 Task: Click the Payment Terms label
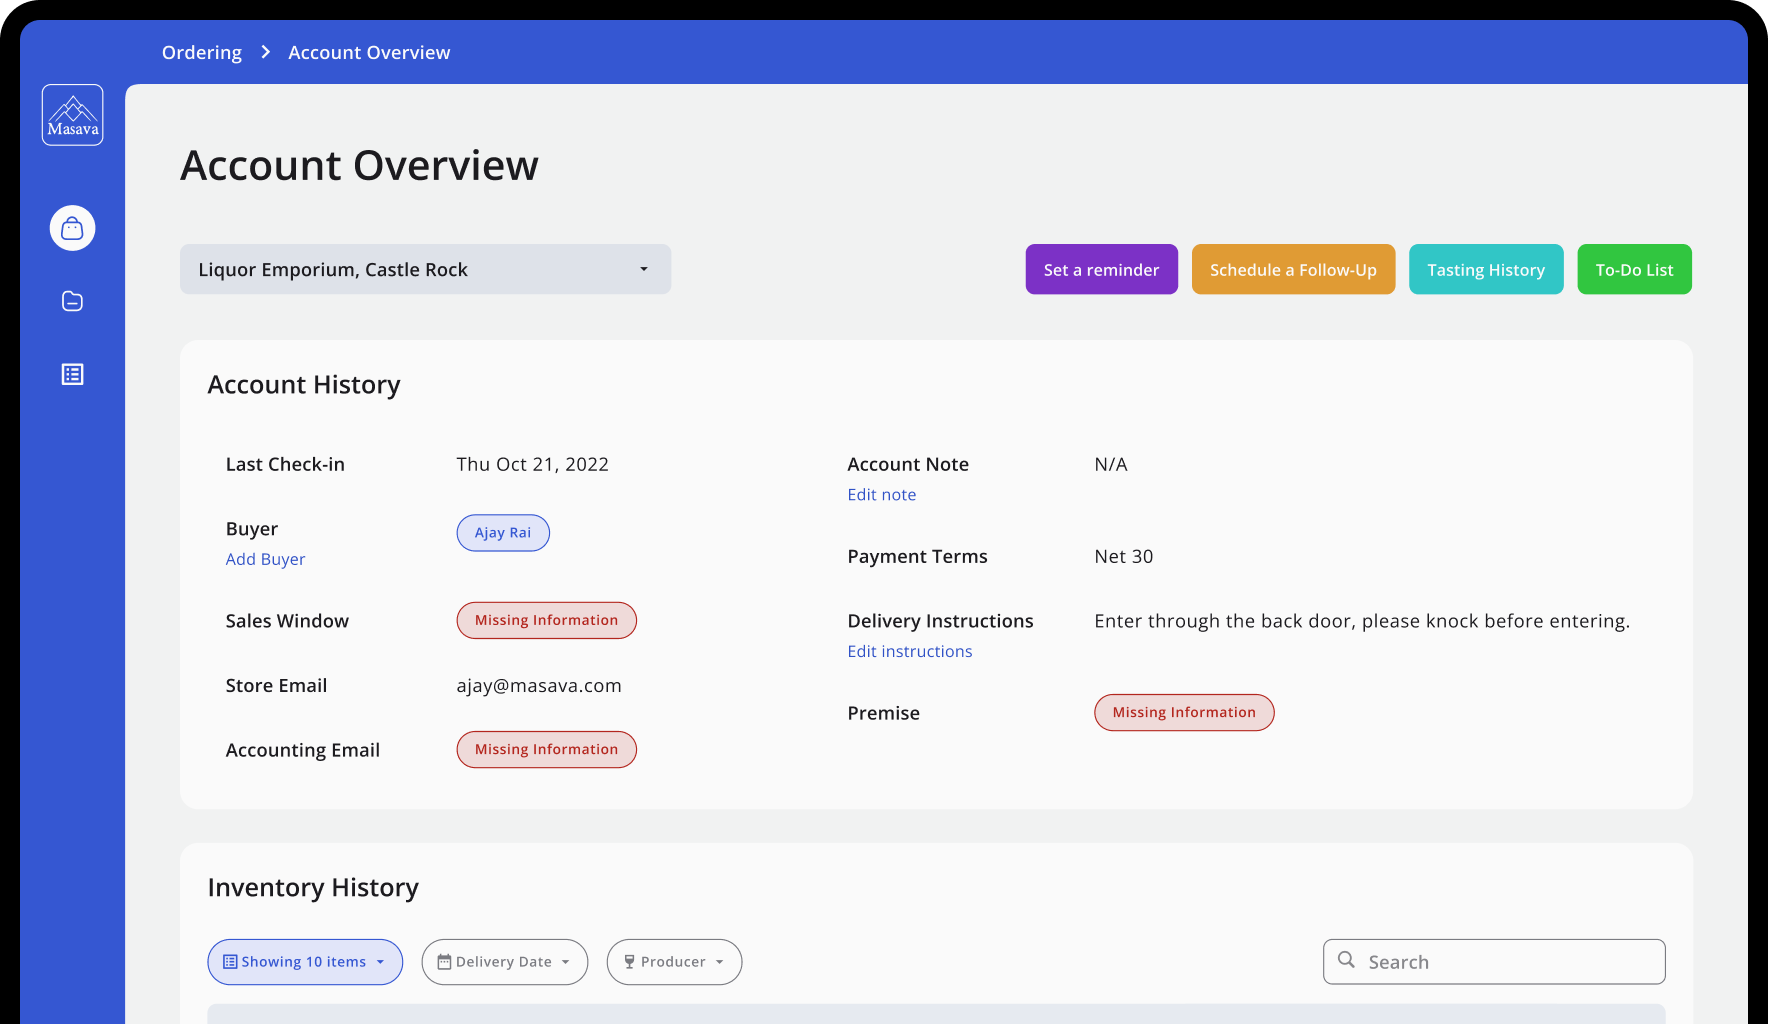[x=917, y=556]
